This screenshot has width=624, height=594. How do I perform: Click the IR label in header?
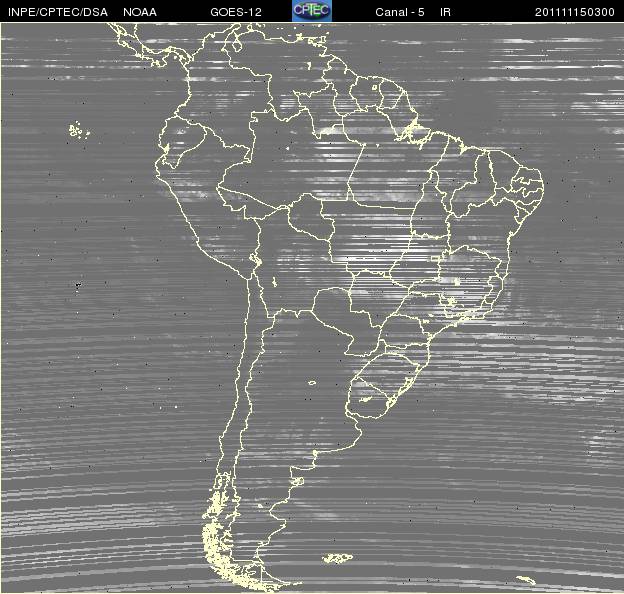pos(445,12)
